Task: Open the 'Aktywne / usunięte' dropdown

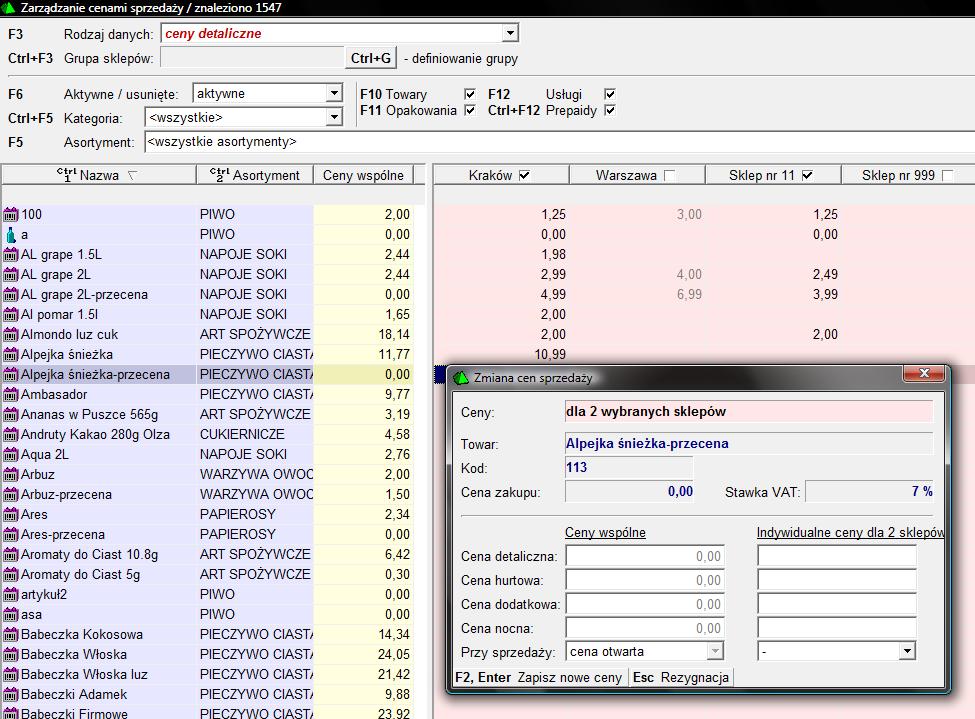Action: [x=334, y=93]
